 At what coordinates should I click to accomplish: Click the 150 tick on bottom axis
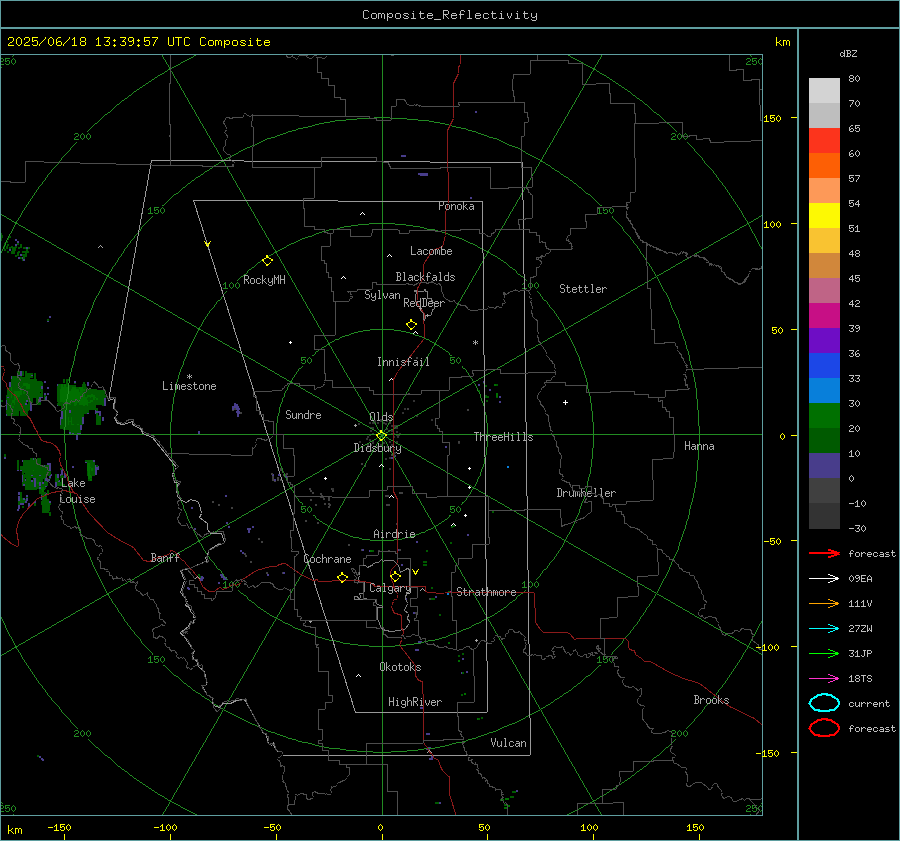click(695, 827)
